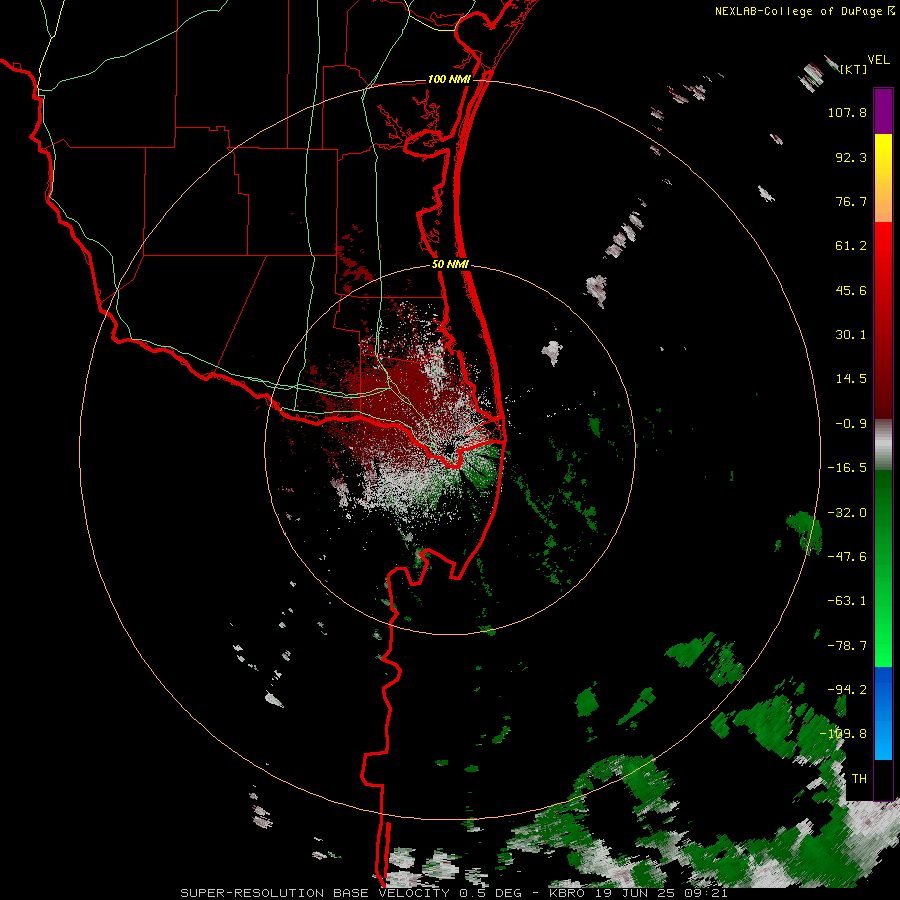900x900 pixels.
Task: Click the 107.8 value on the velocity scale
Action: [x=847, y=112]
